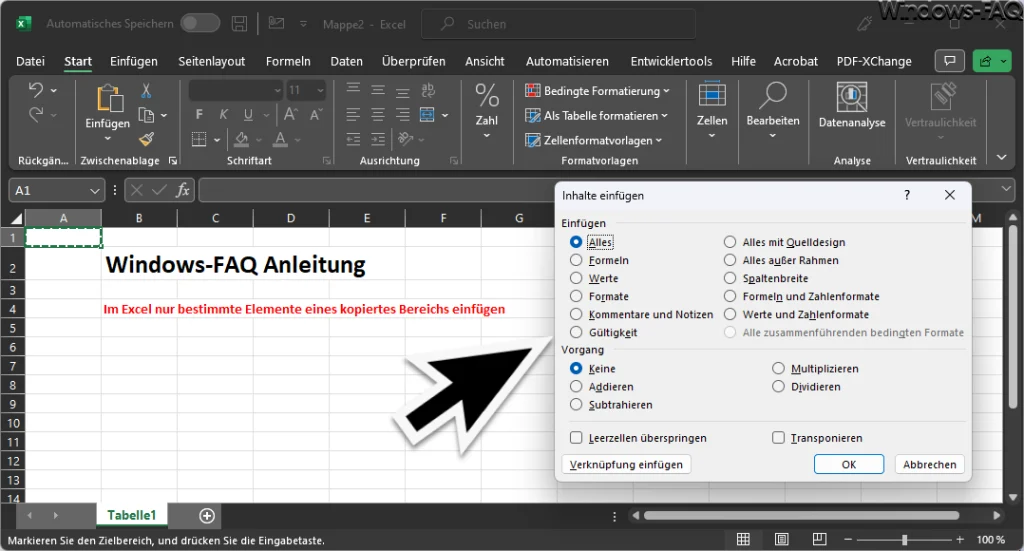
Task: Select the Formeln radio button
Action: coord(575,260)
